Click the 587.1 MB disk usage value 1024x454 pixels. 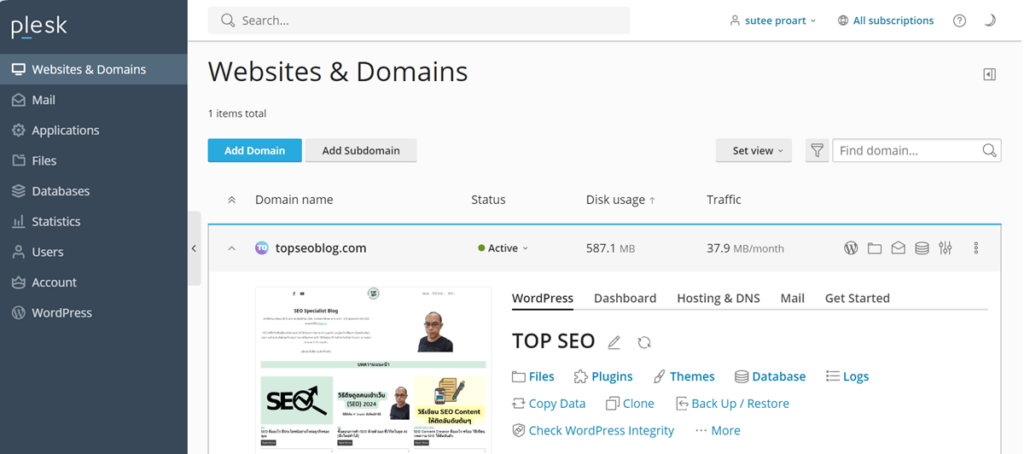[610, 248]
